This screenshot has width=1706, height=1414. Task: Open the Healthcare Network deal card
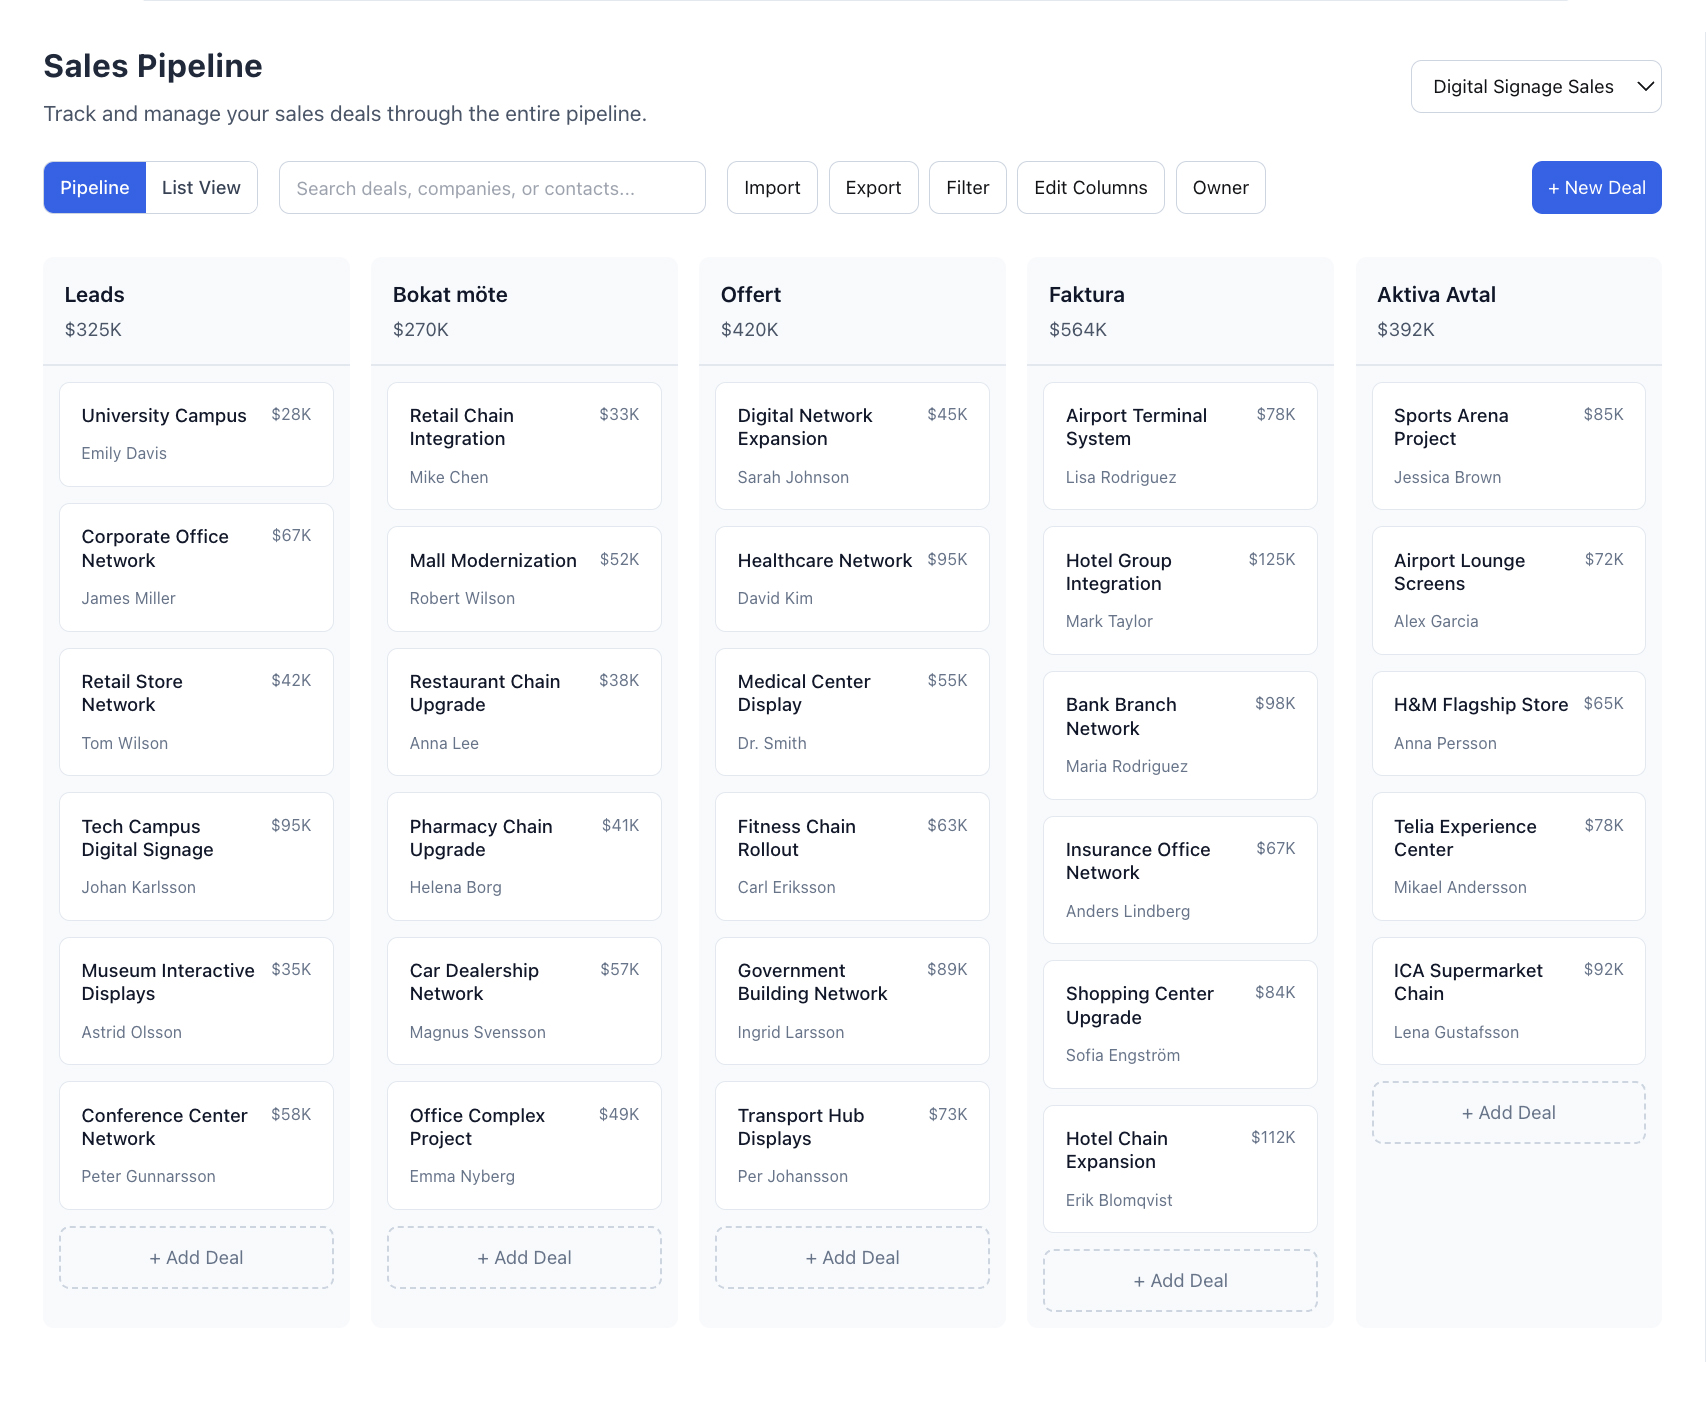pos(851,578)
